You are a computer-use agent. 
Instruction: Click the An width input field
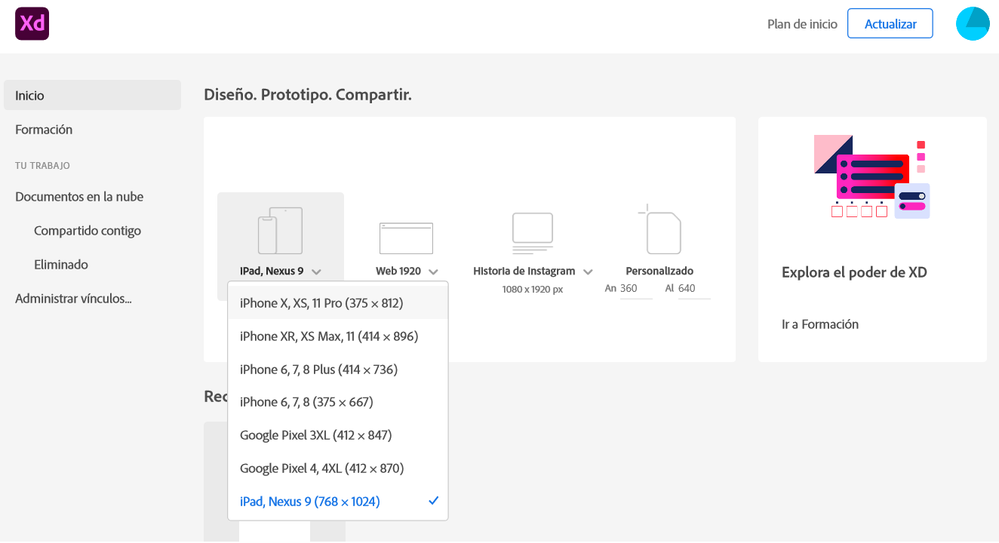[635, 289]
